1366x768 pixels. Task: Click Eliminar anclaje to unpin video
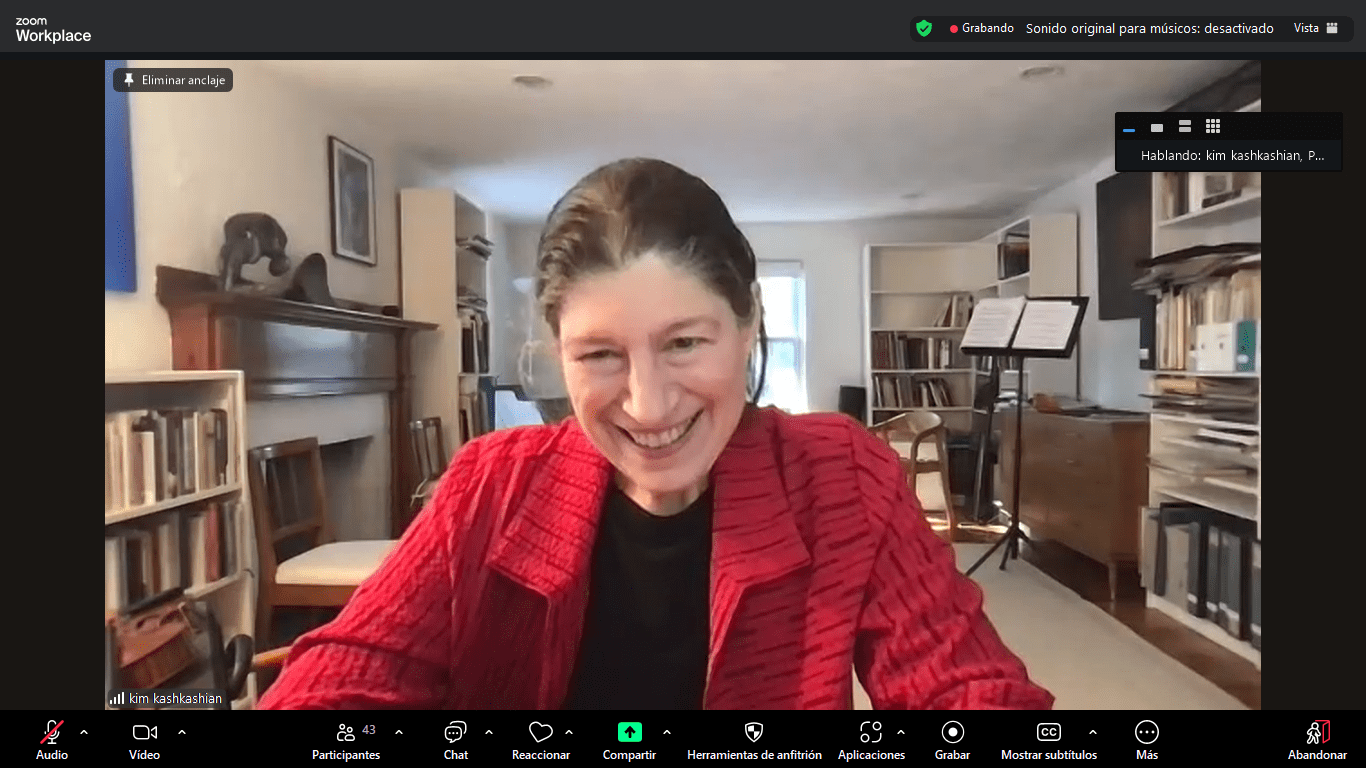pyautogui.click(x=174, y=80)
